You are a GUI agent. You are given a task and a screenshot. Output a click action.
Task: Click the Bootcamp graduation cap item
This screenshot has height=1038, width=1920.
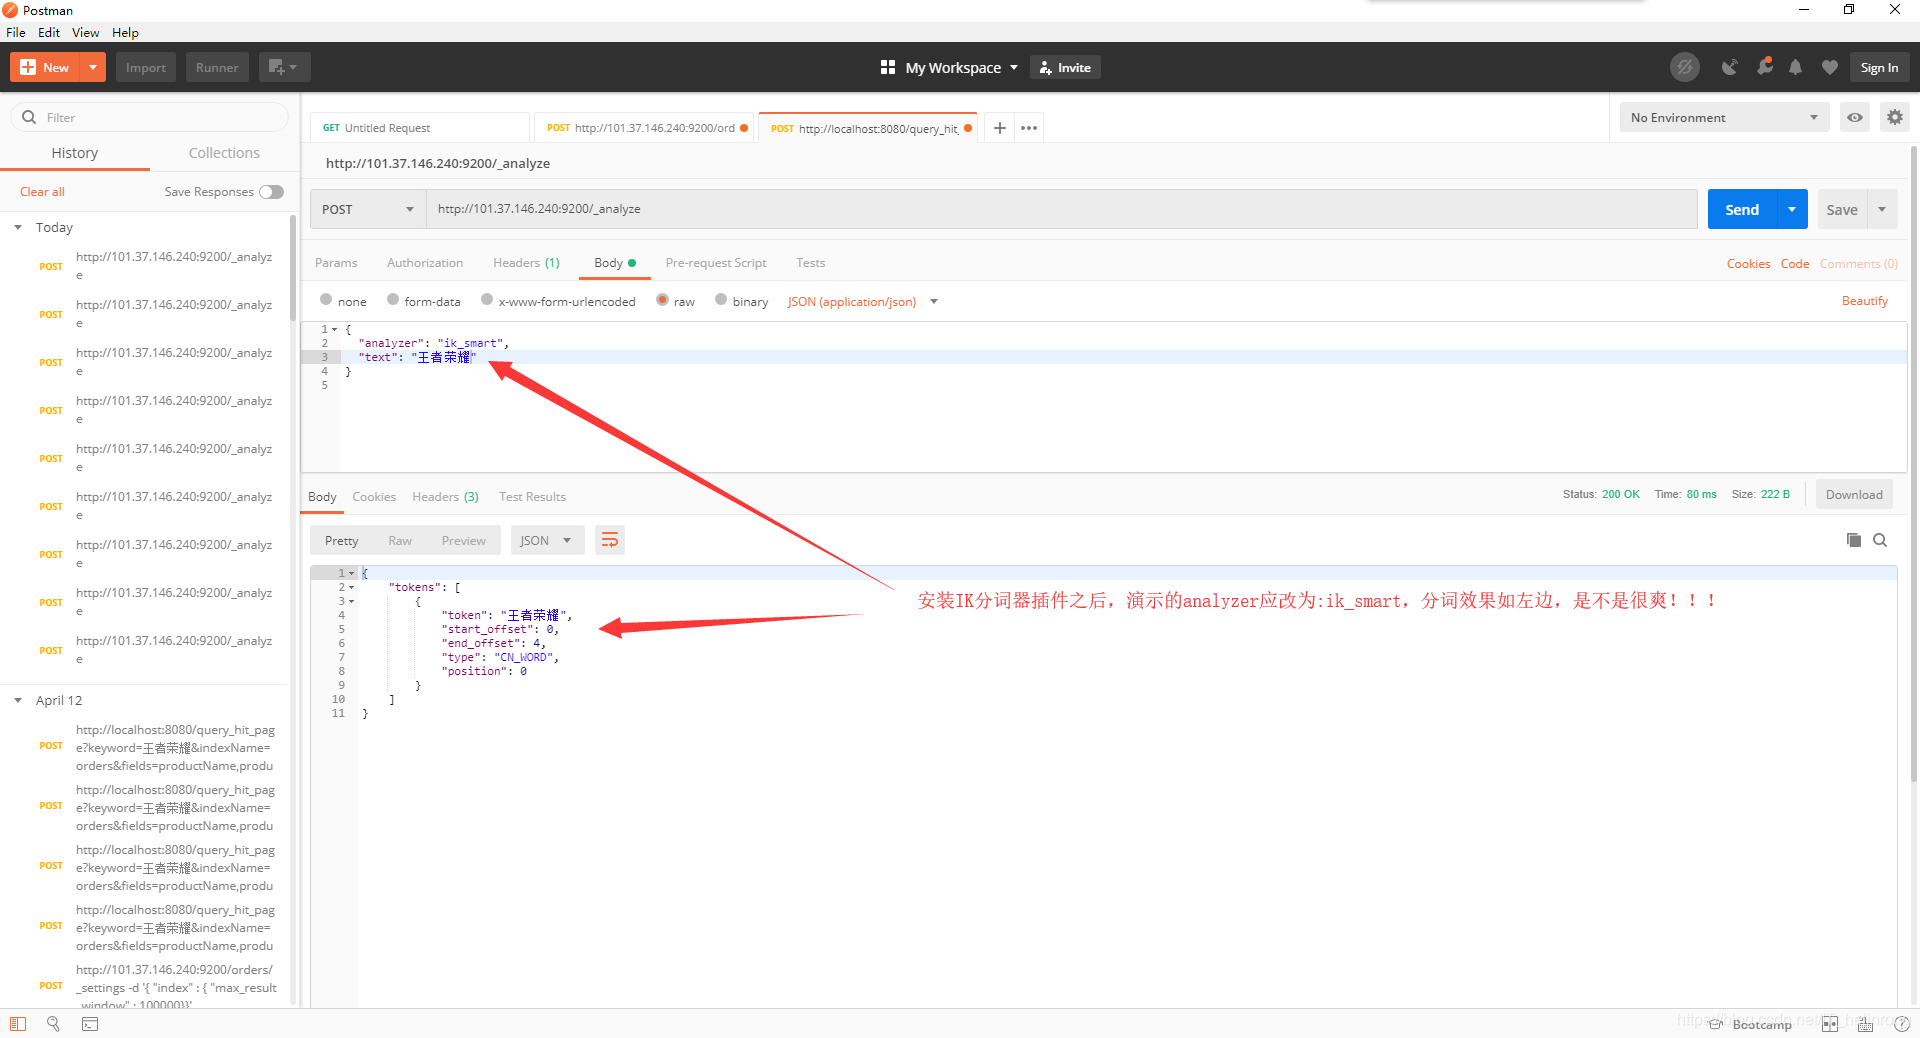point(1750,1024)
